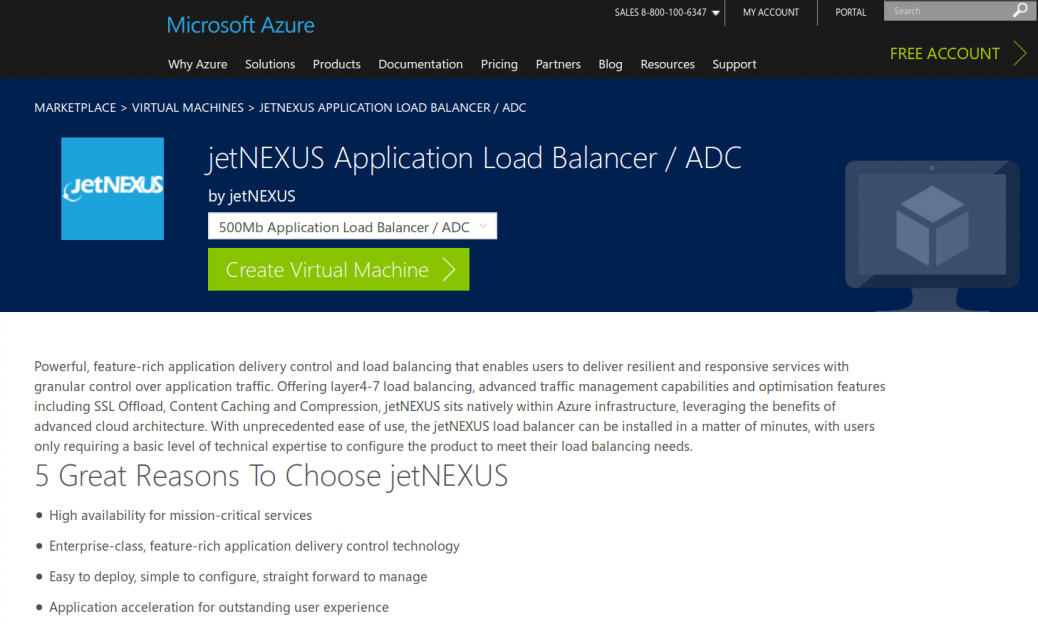Open the MARKETPLACE breadcrumb link
This screenshot has height=624, width=1038.
pos(75,107)
